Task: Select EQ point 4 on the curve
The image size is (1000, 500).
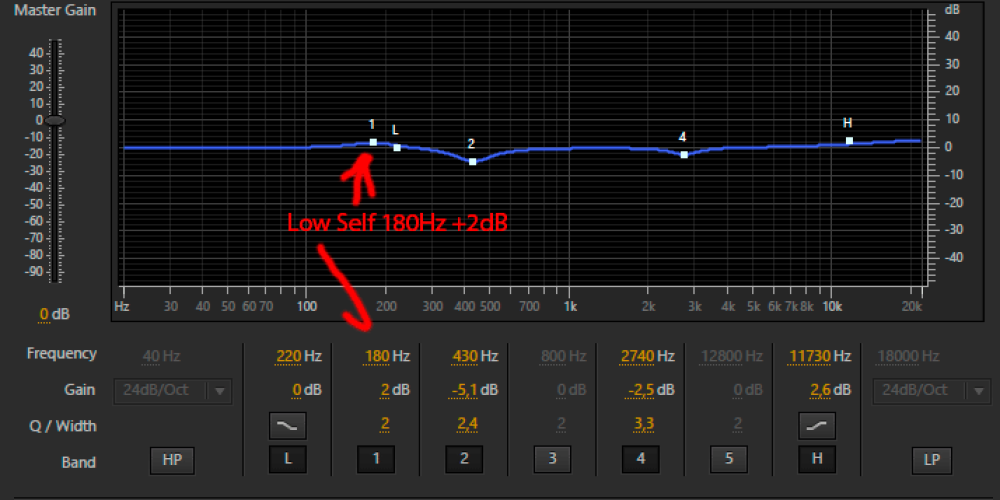Action: pos(684,154)
